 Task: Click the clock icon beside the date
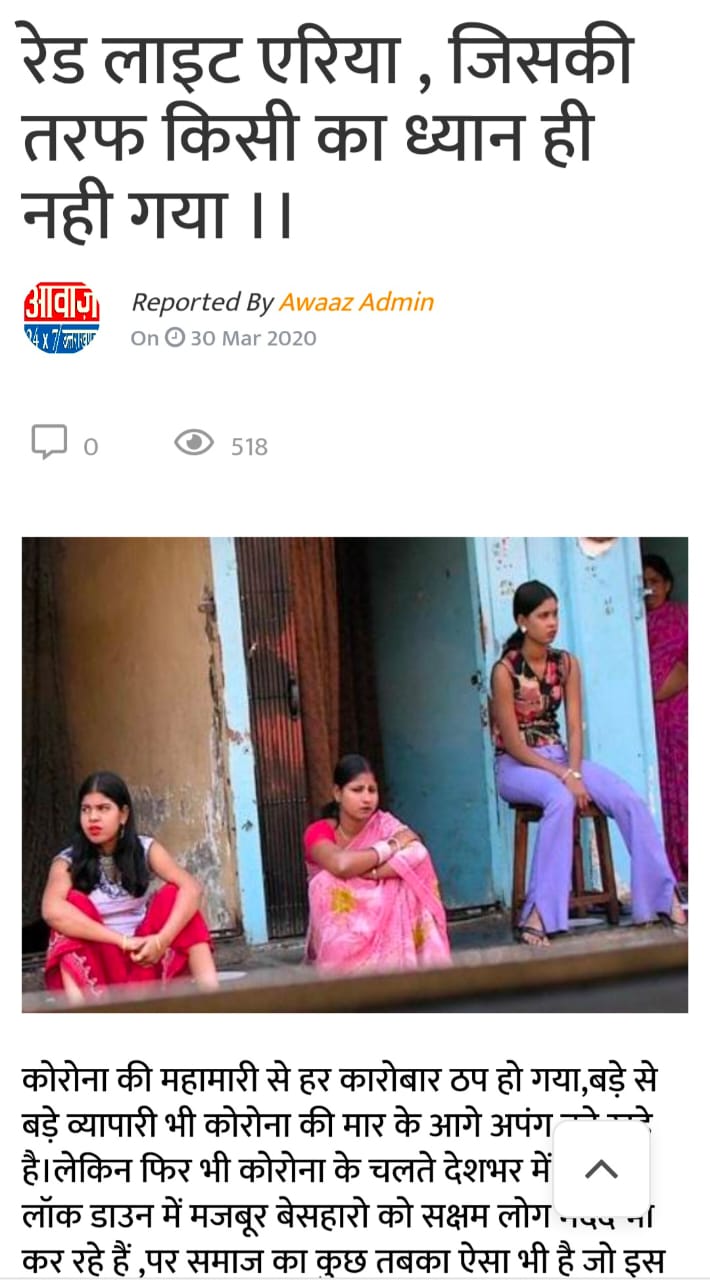(x=175, y=337)
